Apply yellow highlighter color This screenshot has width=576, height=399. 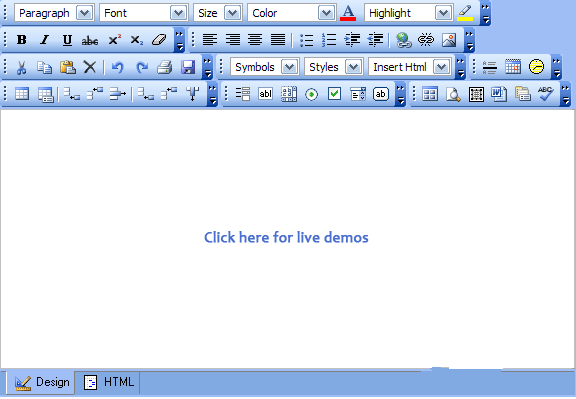coord(465,13)
